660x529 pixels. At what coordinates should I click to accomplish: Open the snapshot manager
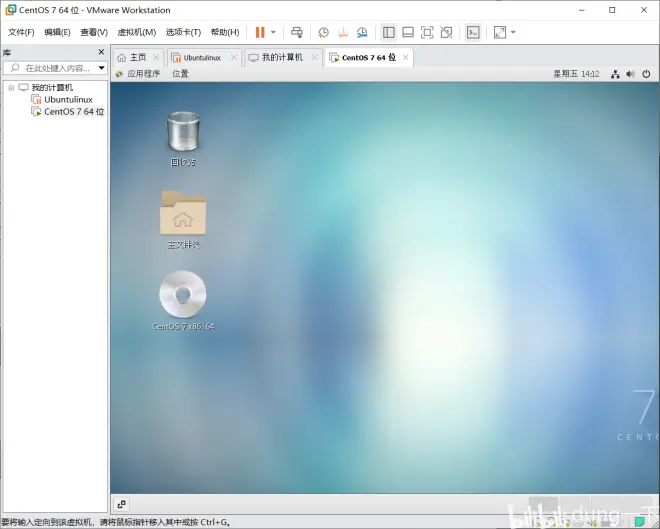point(362,32)
